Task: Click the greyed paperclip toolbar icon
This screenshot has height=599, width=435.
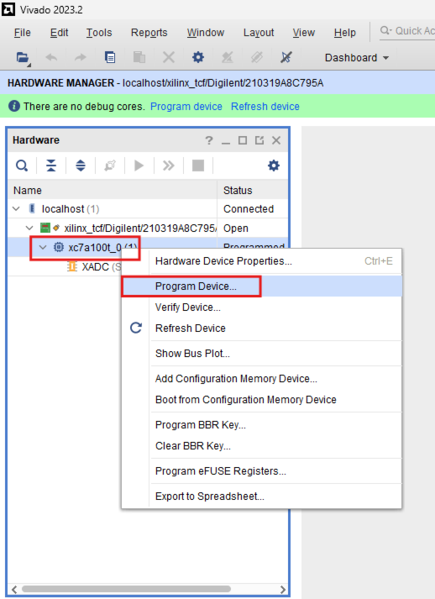Action: [257, 57]
